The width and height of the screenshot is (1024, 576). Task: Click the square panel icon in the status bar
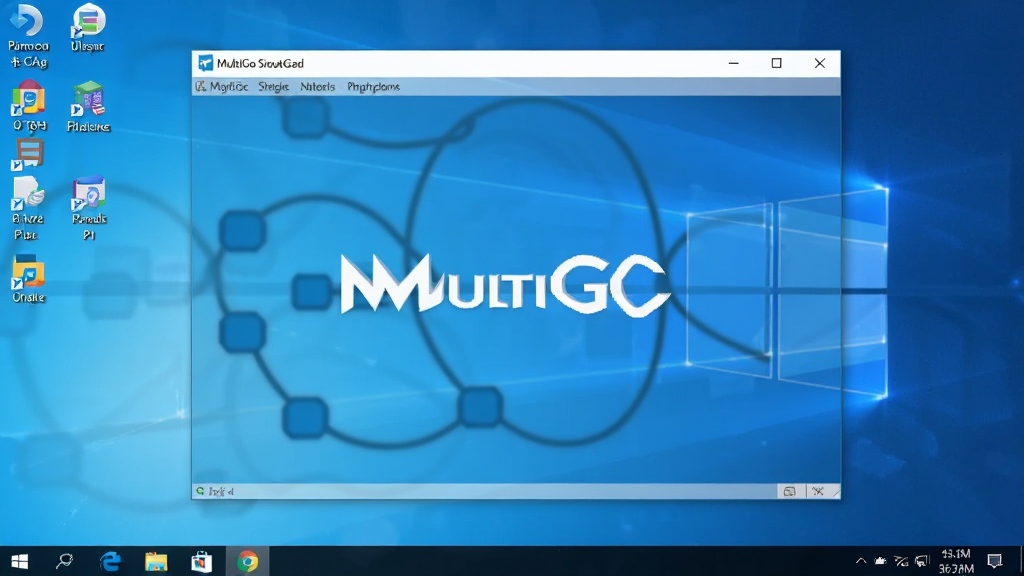point(790,491)
